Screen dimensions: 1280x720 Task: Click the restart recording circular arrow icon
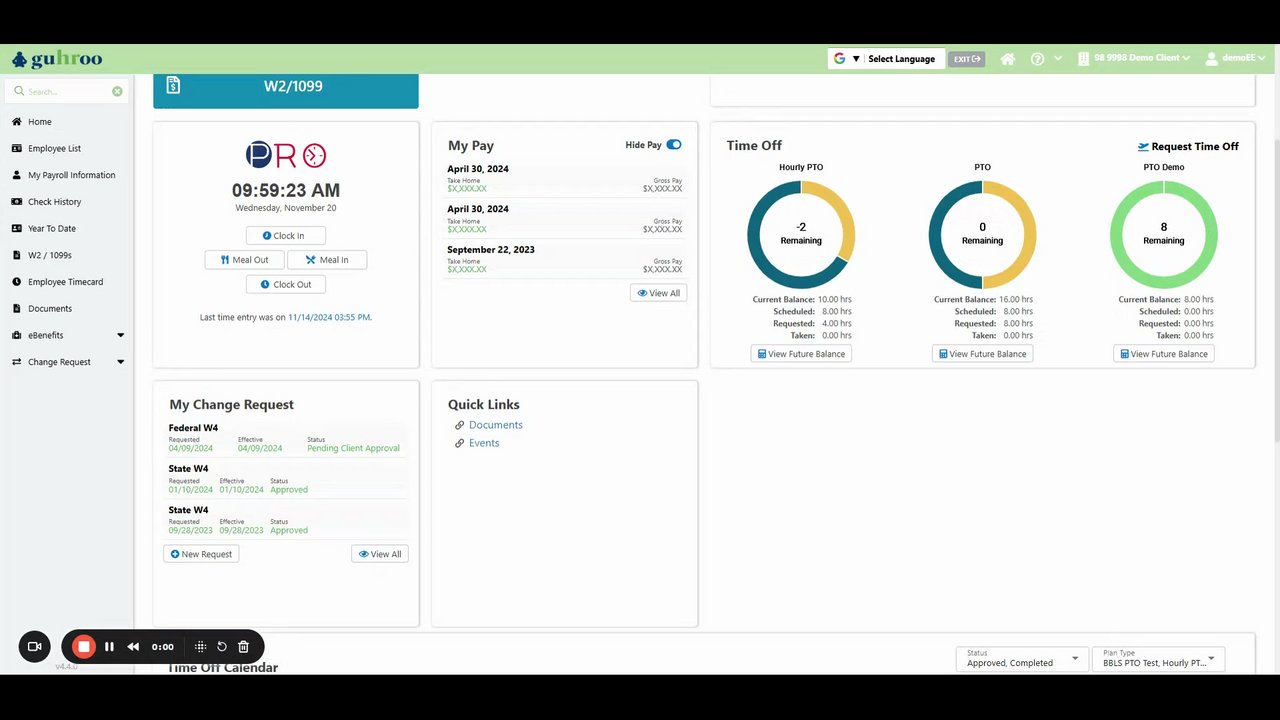(222, 647)
